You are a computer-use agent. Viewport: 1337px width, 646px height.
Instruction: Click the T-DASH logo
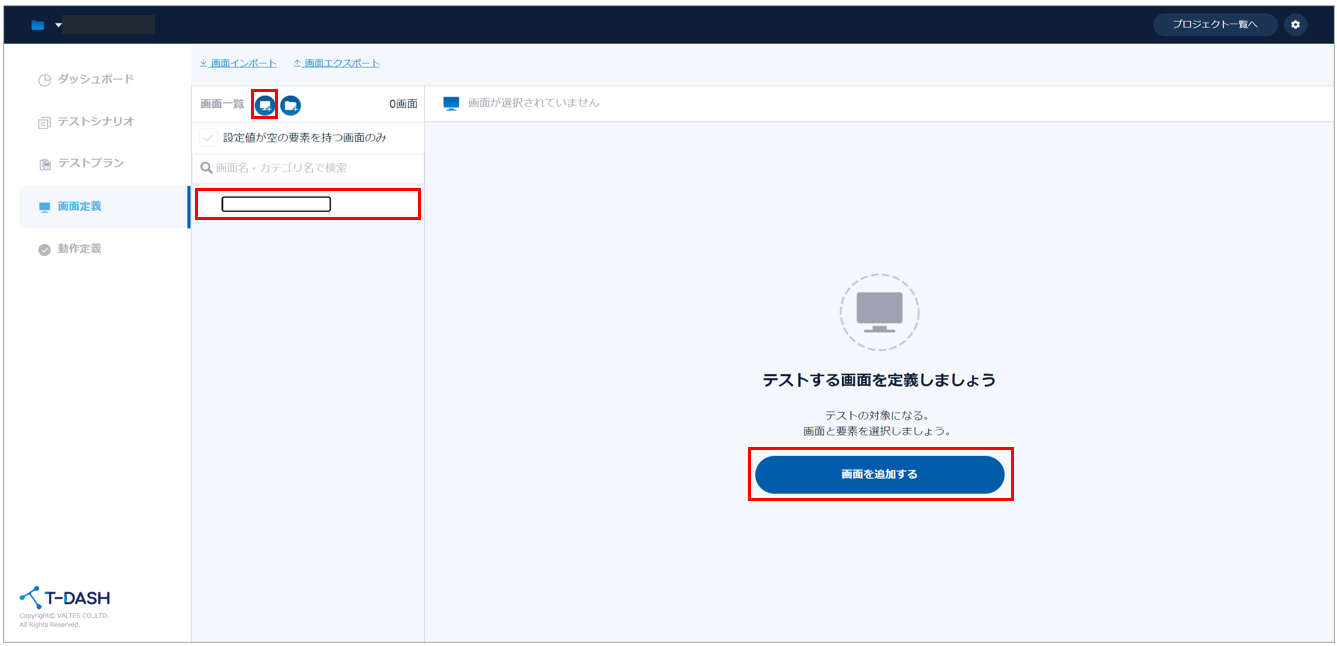click(x=65, y=598)
